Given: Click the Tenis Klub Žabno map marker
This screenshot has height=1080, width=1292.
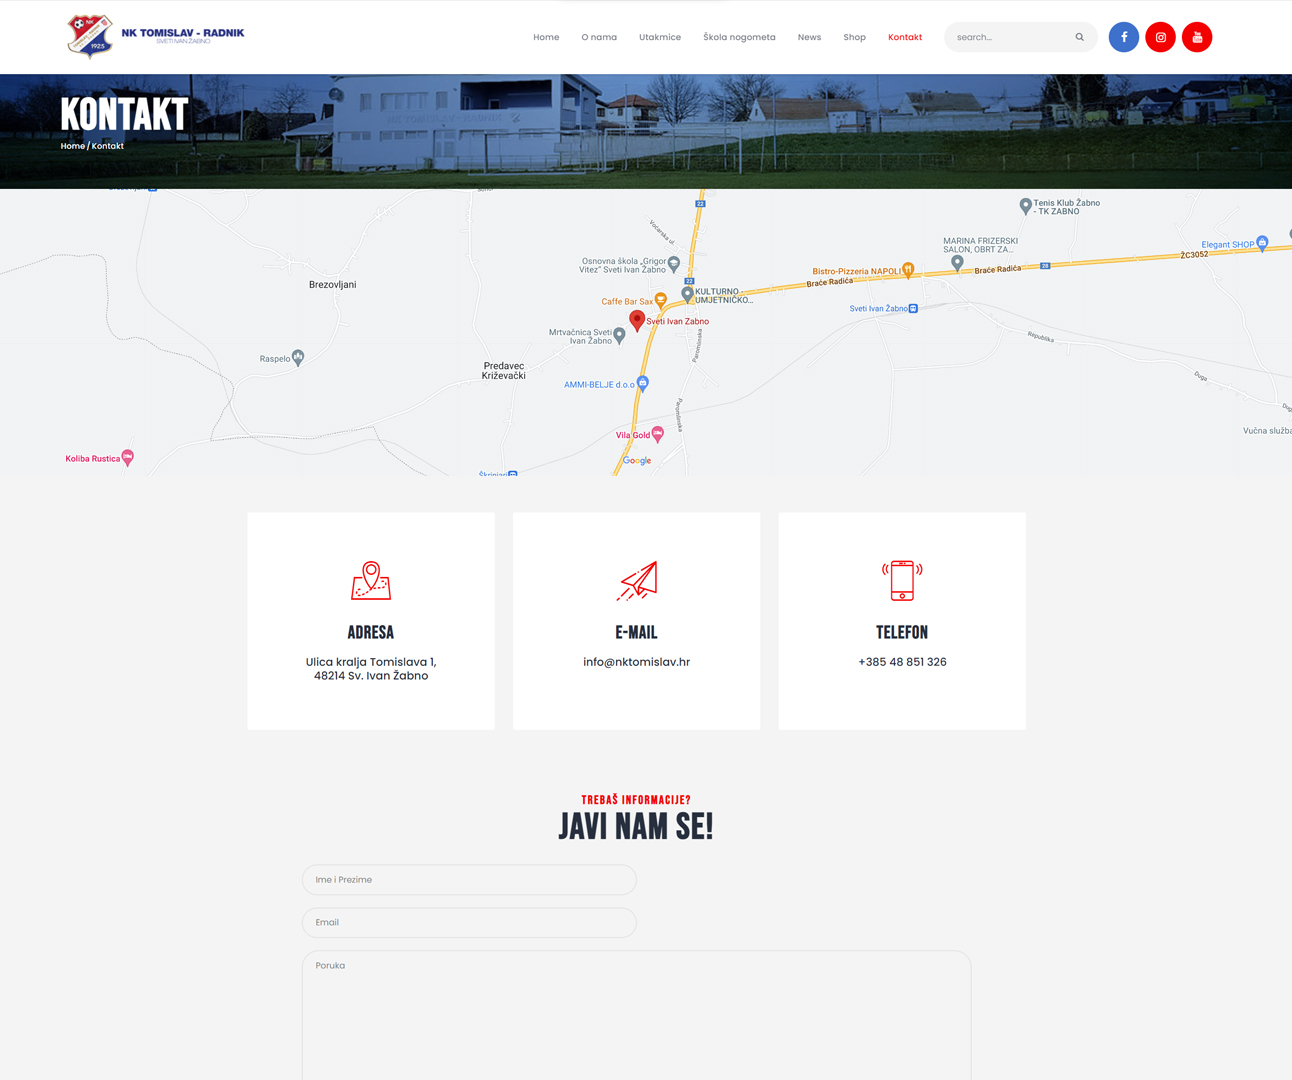Looking at the screenshot, I should pyautogui.click(x=1025, y=206).
